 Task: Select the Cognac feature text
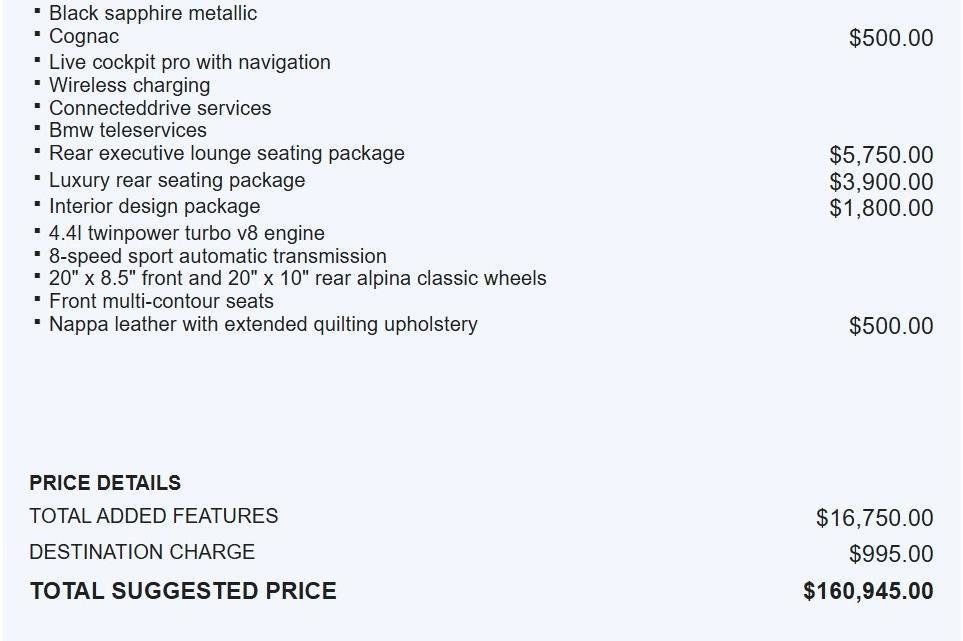[x=84, y=37]
